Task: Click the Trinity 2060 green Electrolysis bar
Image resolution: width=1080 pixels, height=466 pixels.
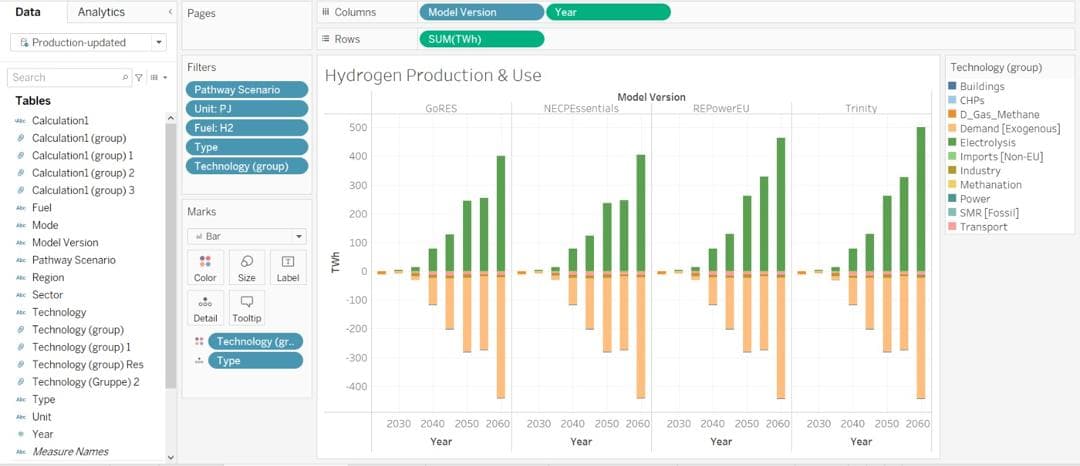Action: pyautogui.click(x=920, y=200)
